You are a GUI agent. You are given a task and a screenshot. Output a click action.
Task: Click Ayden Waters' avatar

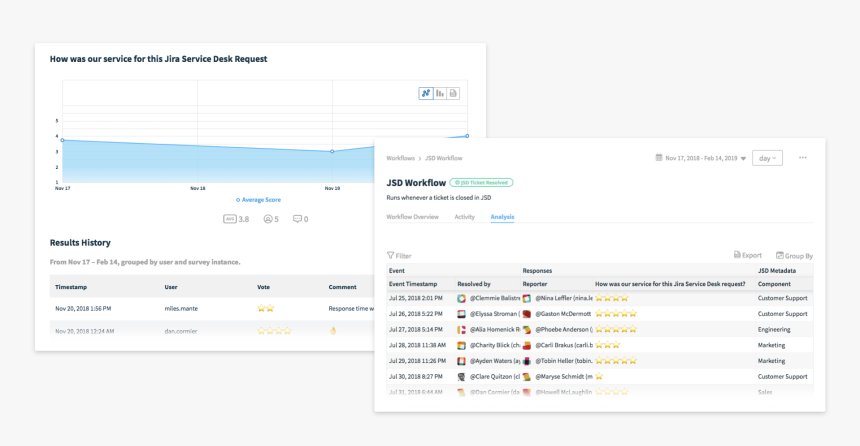click(x=461, y=361)
